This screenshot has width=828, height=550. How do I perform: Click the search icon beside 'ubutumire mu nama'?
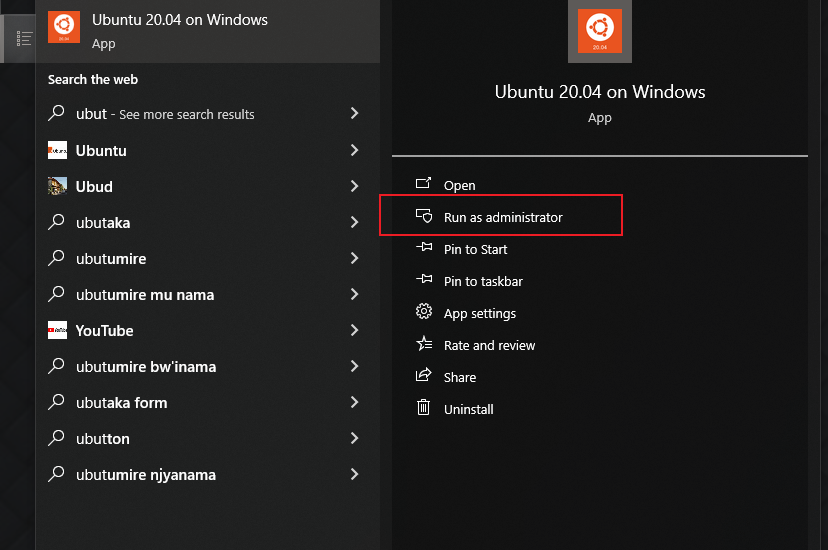click(x=57, y=294)
